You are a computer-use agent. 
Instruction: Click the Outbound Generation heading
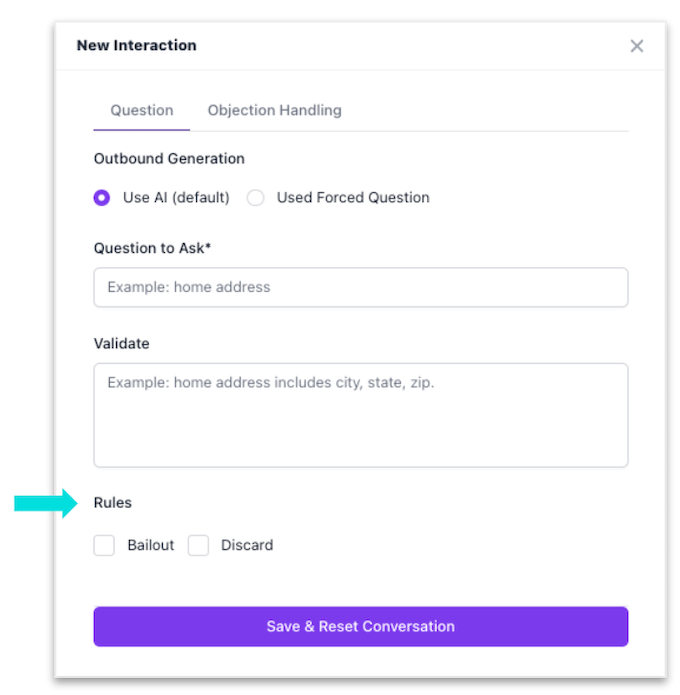pyautogui.click(x=169, y=158)
